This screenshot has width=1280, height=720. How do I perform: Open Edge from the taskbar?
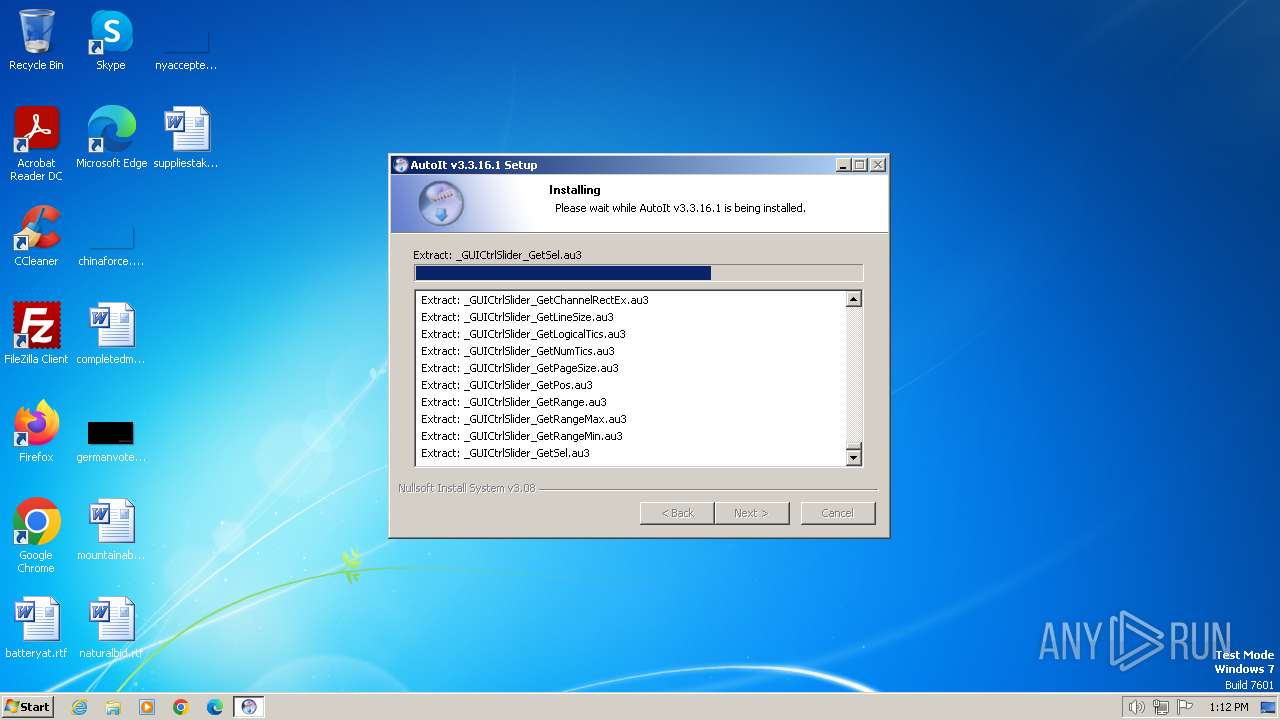coord(215,707)
